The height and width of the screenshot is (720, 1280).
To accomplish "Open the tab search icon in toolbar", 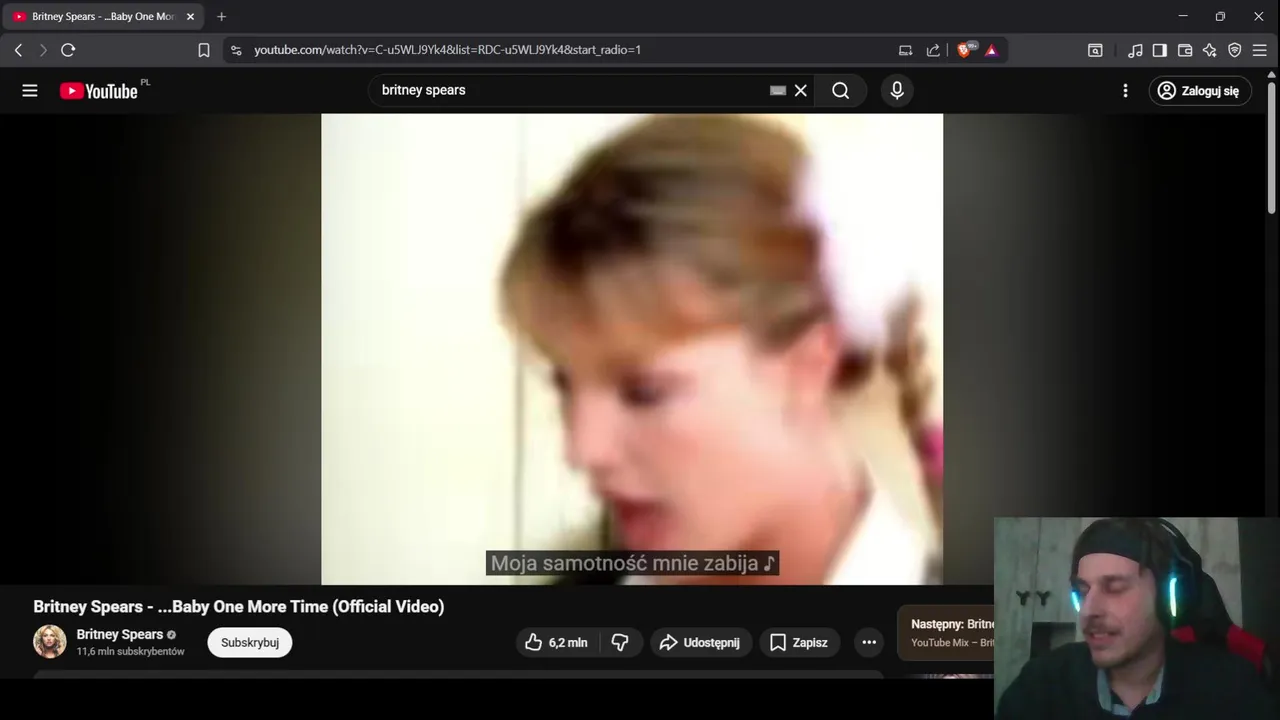I will pyautogui.click(x=1095, y=50).
